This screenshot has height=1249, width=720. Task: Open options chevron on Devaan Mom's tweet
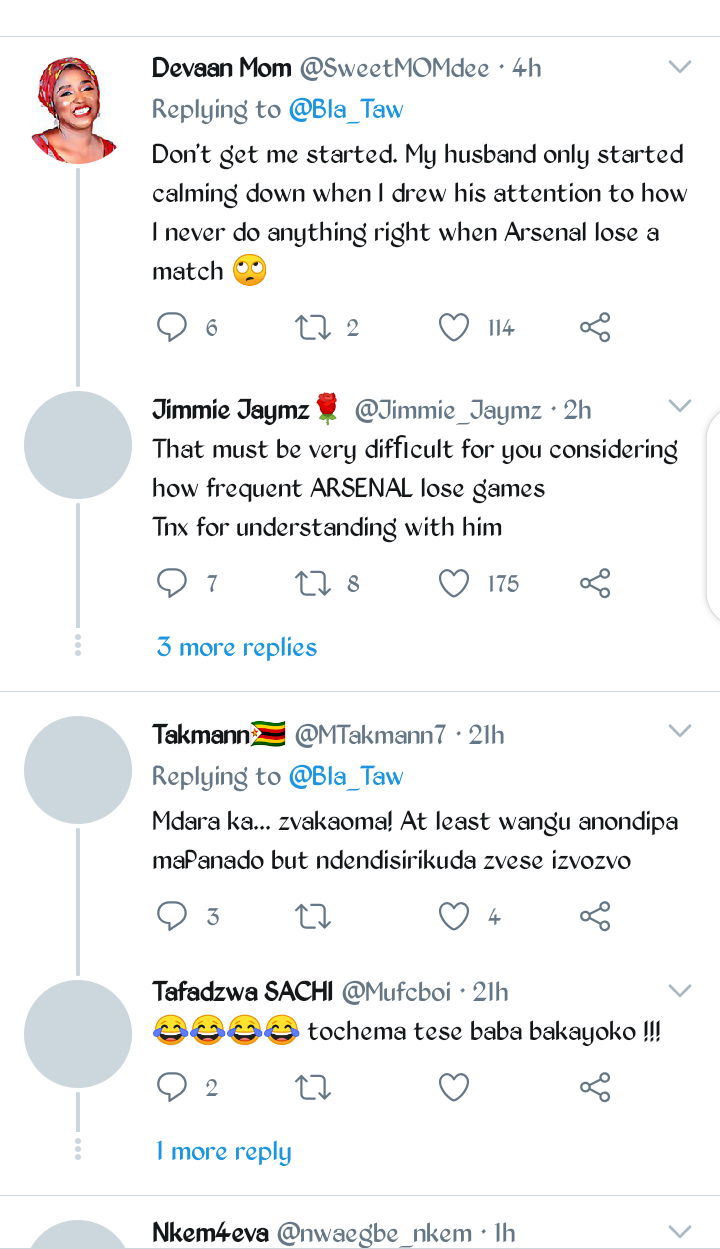click(x=680, y=68)
